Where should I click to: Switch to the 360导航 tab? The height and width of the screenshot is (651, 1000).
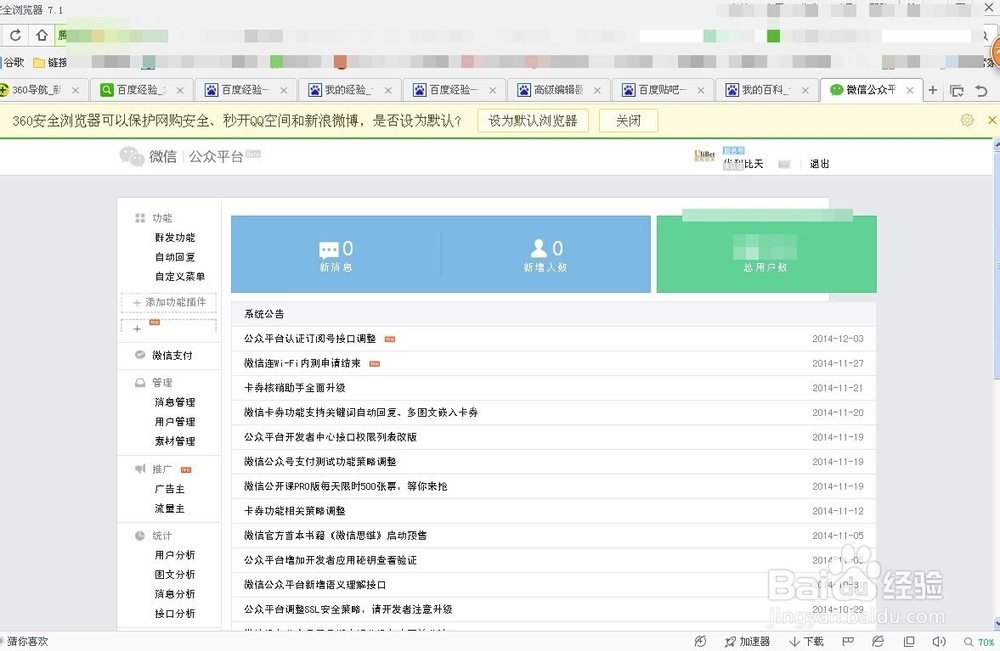tap(40, 90)
